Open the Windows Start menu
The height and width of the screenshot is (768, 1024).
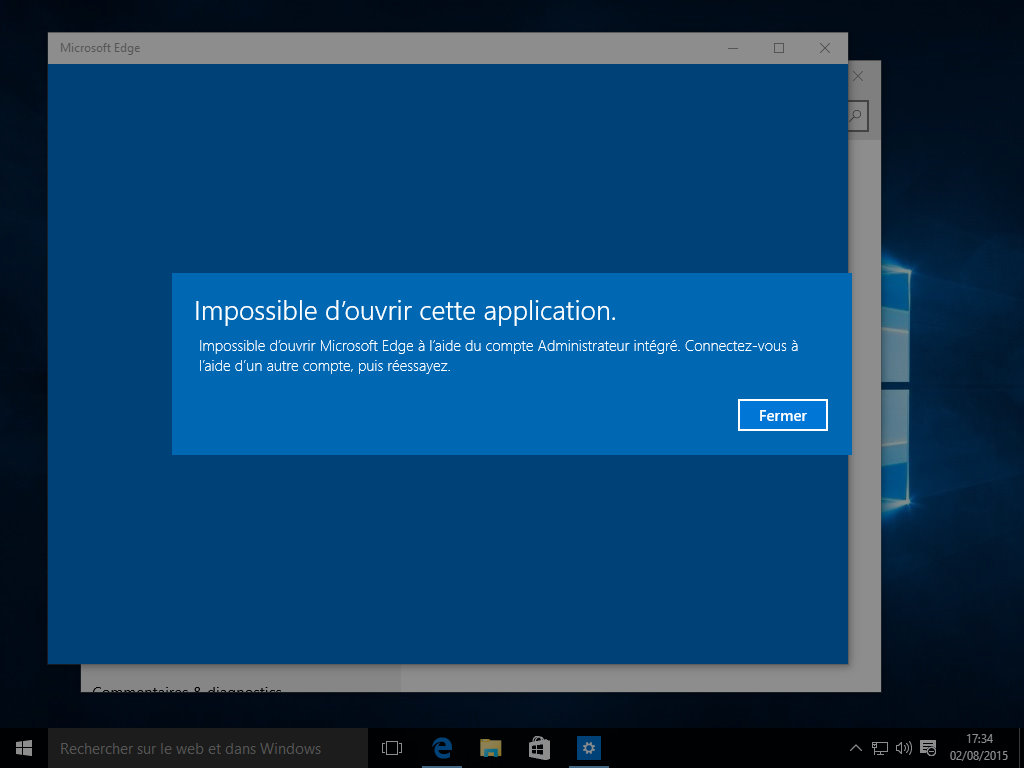click(24, 748)
